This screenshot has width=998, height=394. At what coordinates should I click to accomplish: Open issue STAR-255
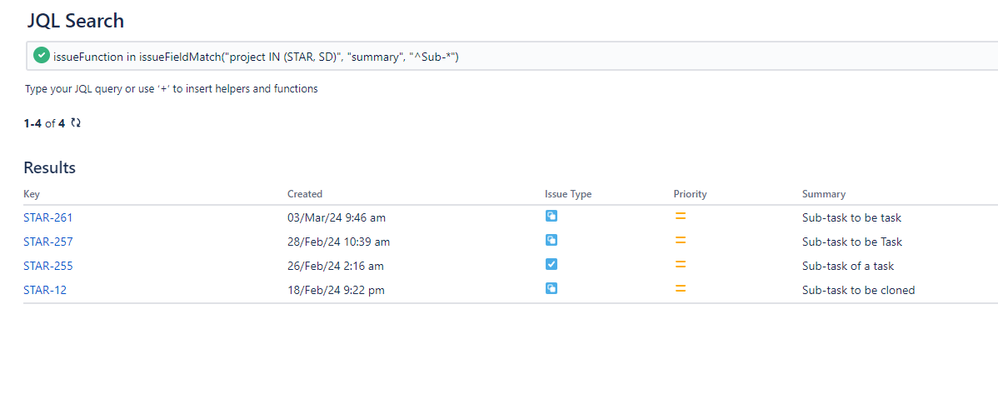pos(48,266)
